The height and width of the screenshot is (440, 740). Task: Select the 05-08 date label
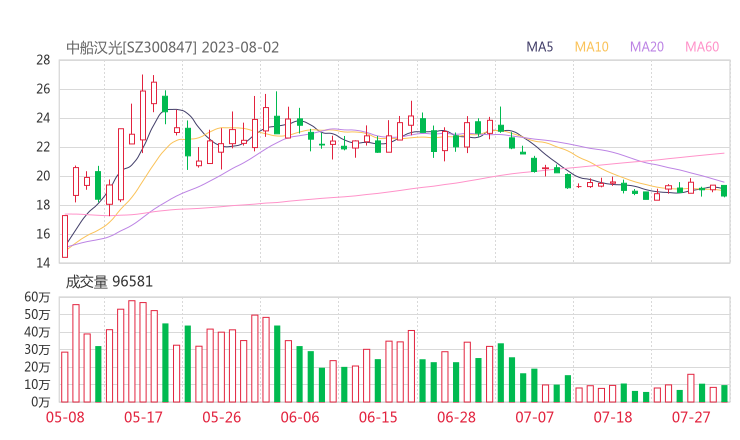[x=65, y=417]
